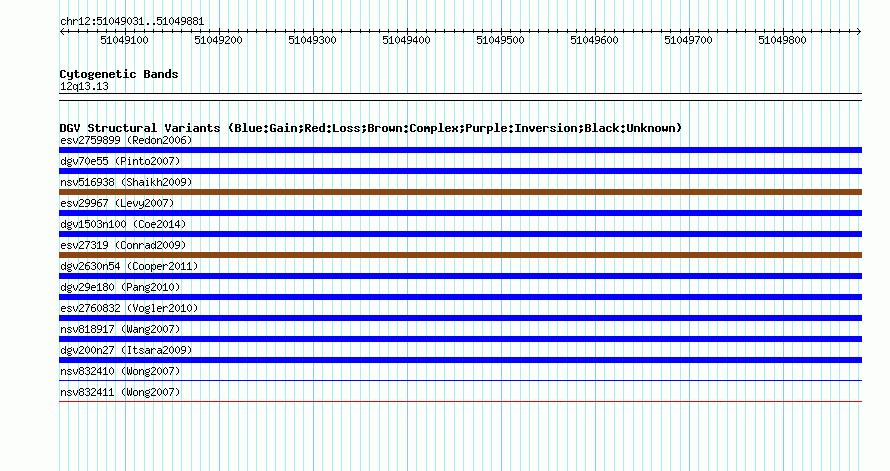
Task: Click ruler position 51049700
Action: (x=689, y=40)
